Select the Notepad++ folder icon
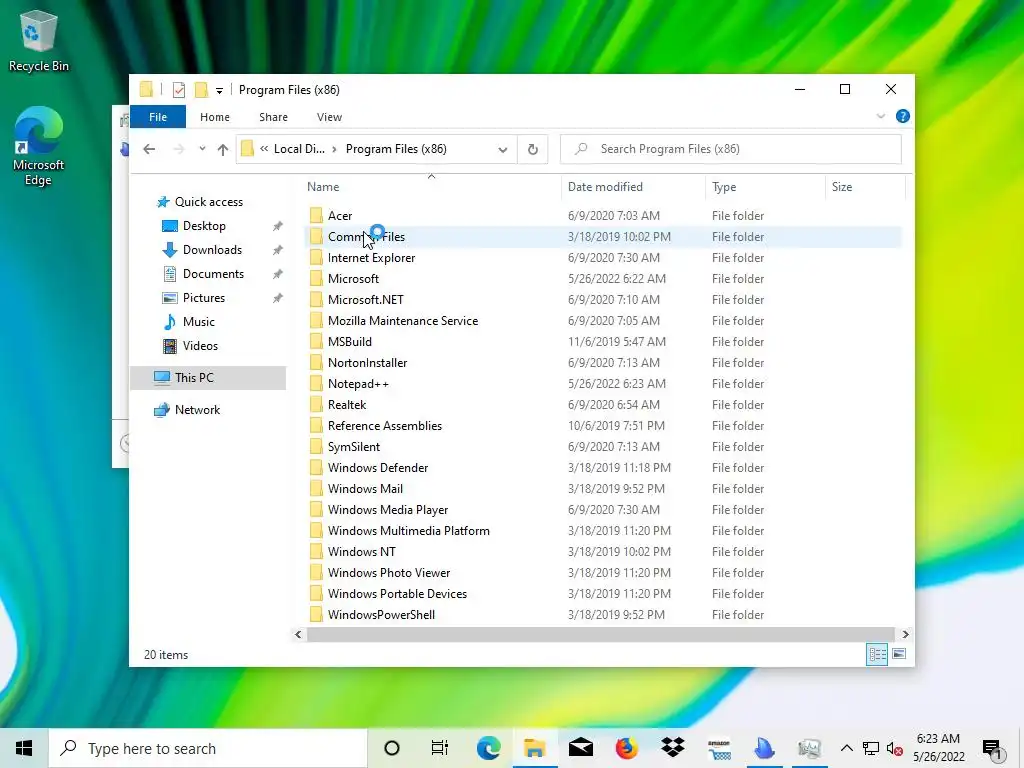The image size is (1024, 768). click(316, 384)
